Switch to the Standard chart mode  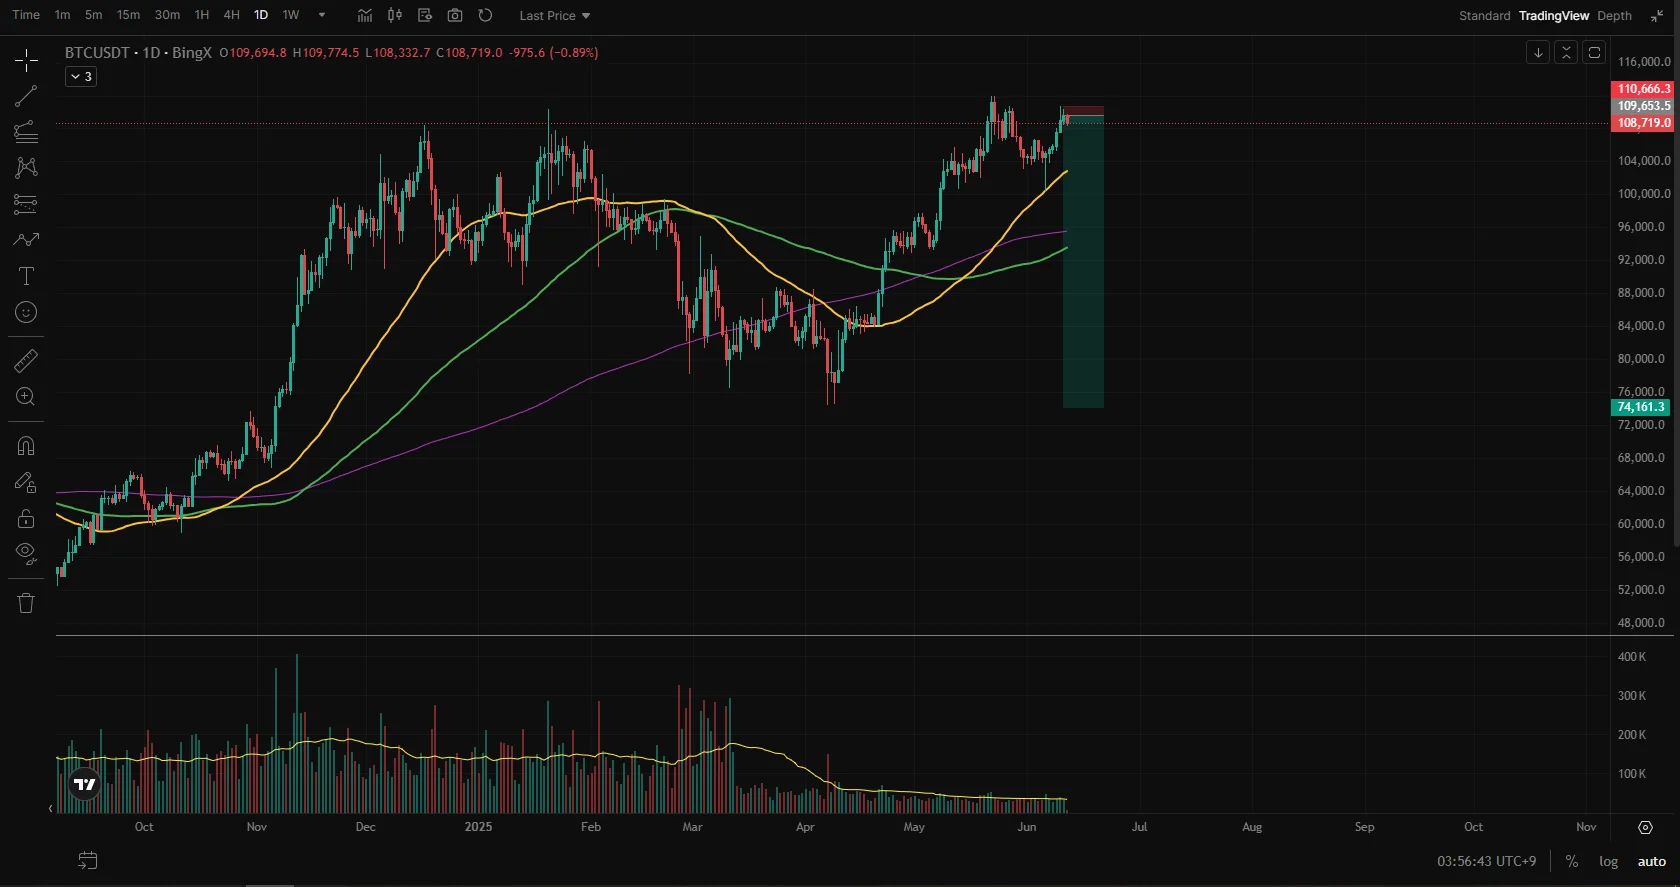(x=1484, y=15)
